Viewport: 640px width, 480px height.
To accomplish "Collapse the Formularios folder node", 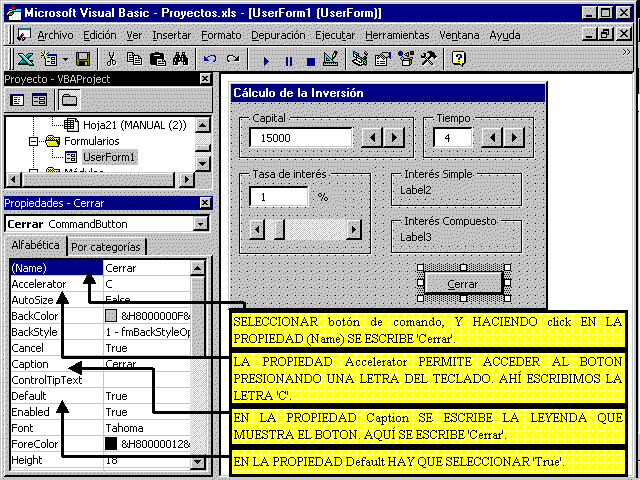I will click(x=33, y=141).
